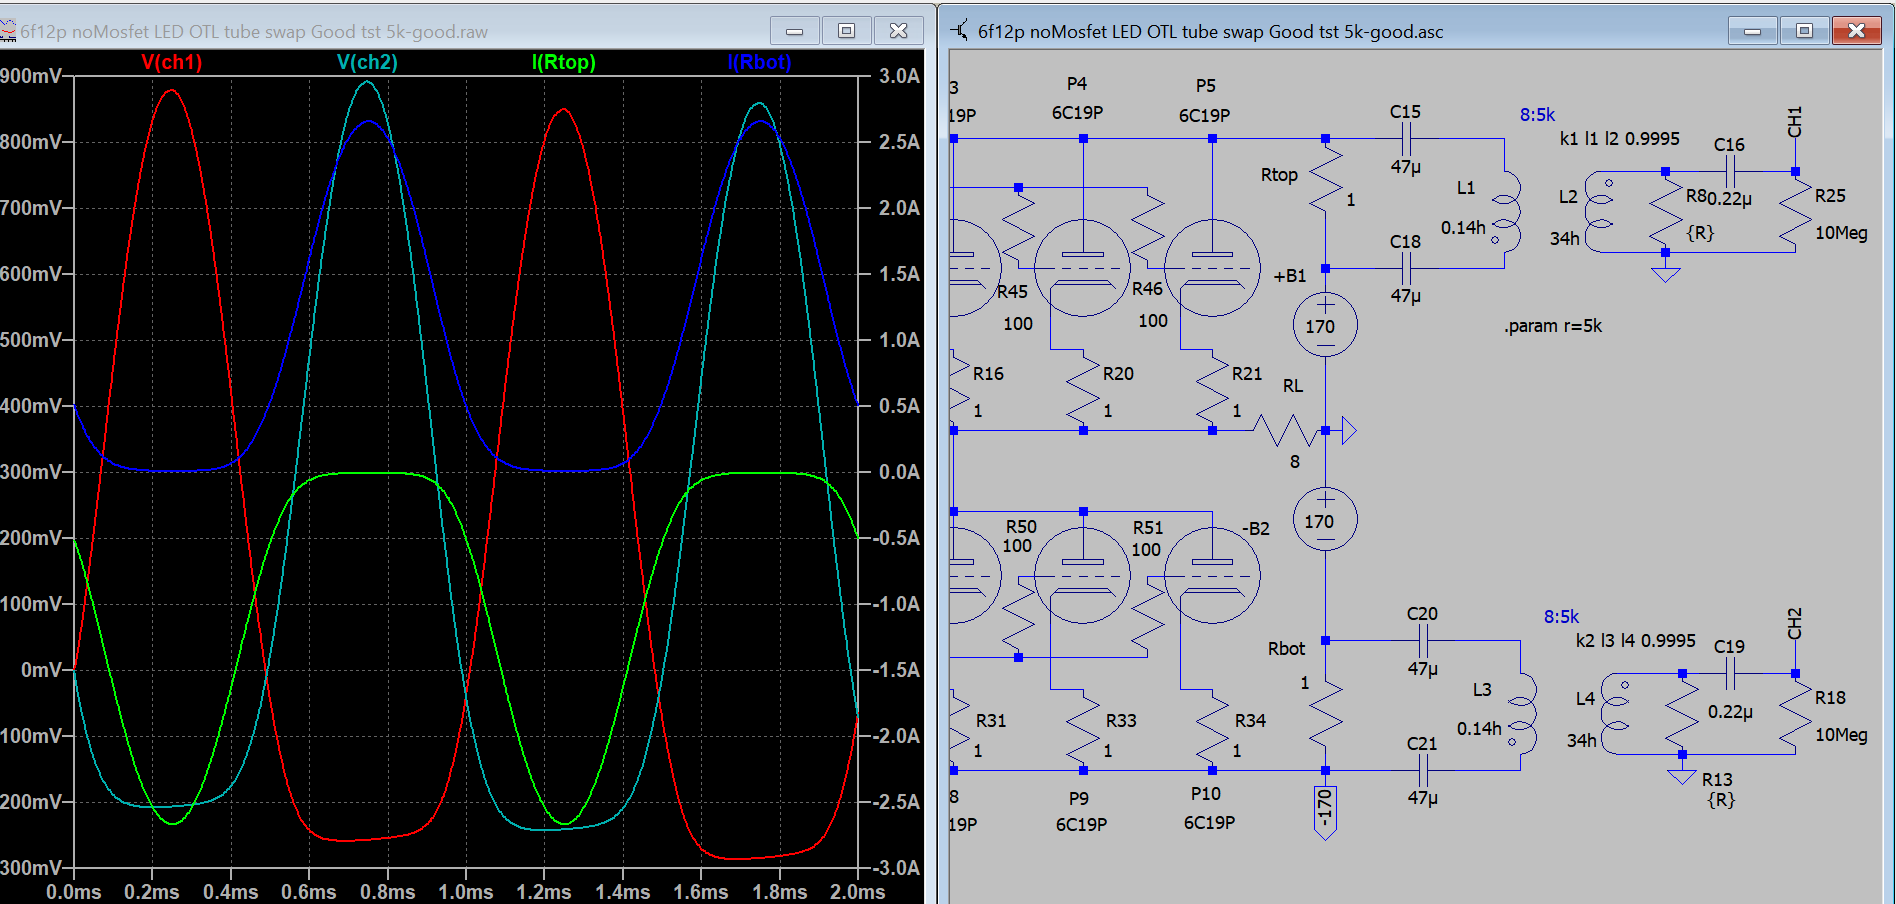Click the k2 l3 l4 0.9995 directive
The height and width of the screenshot is (904, 1896).
(x=1636, y=640)
